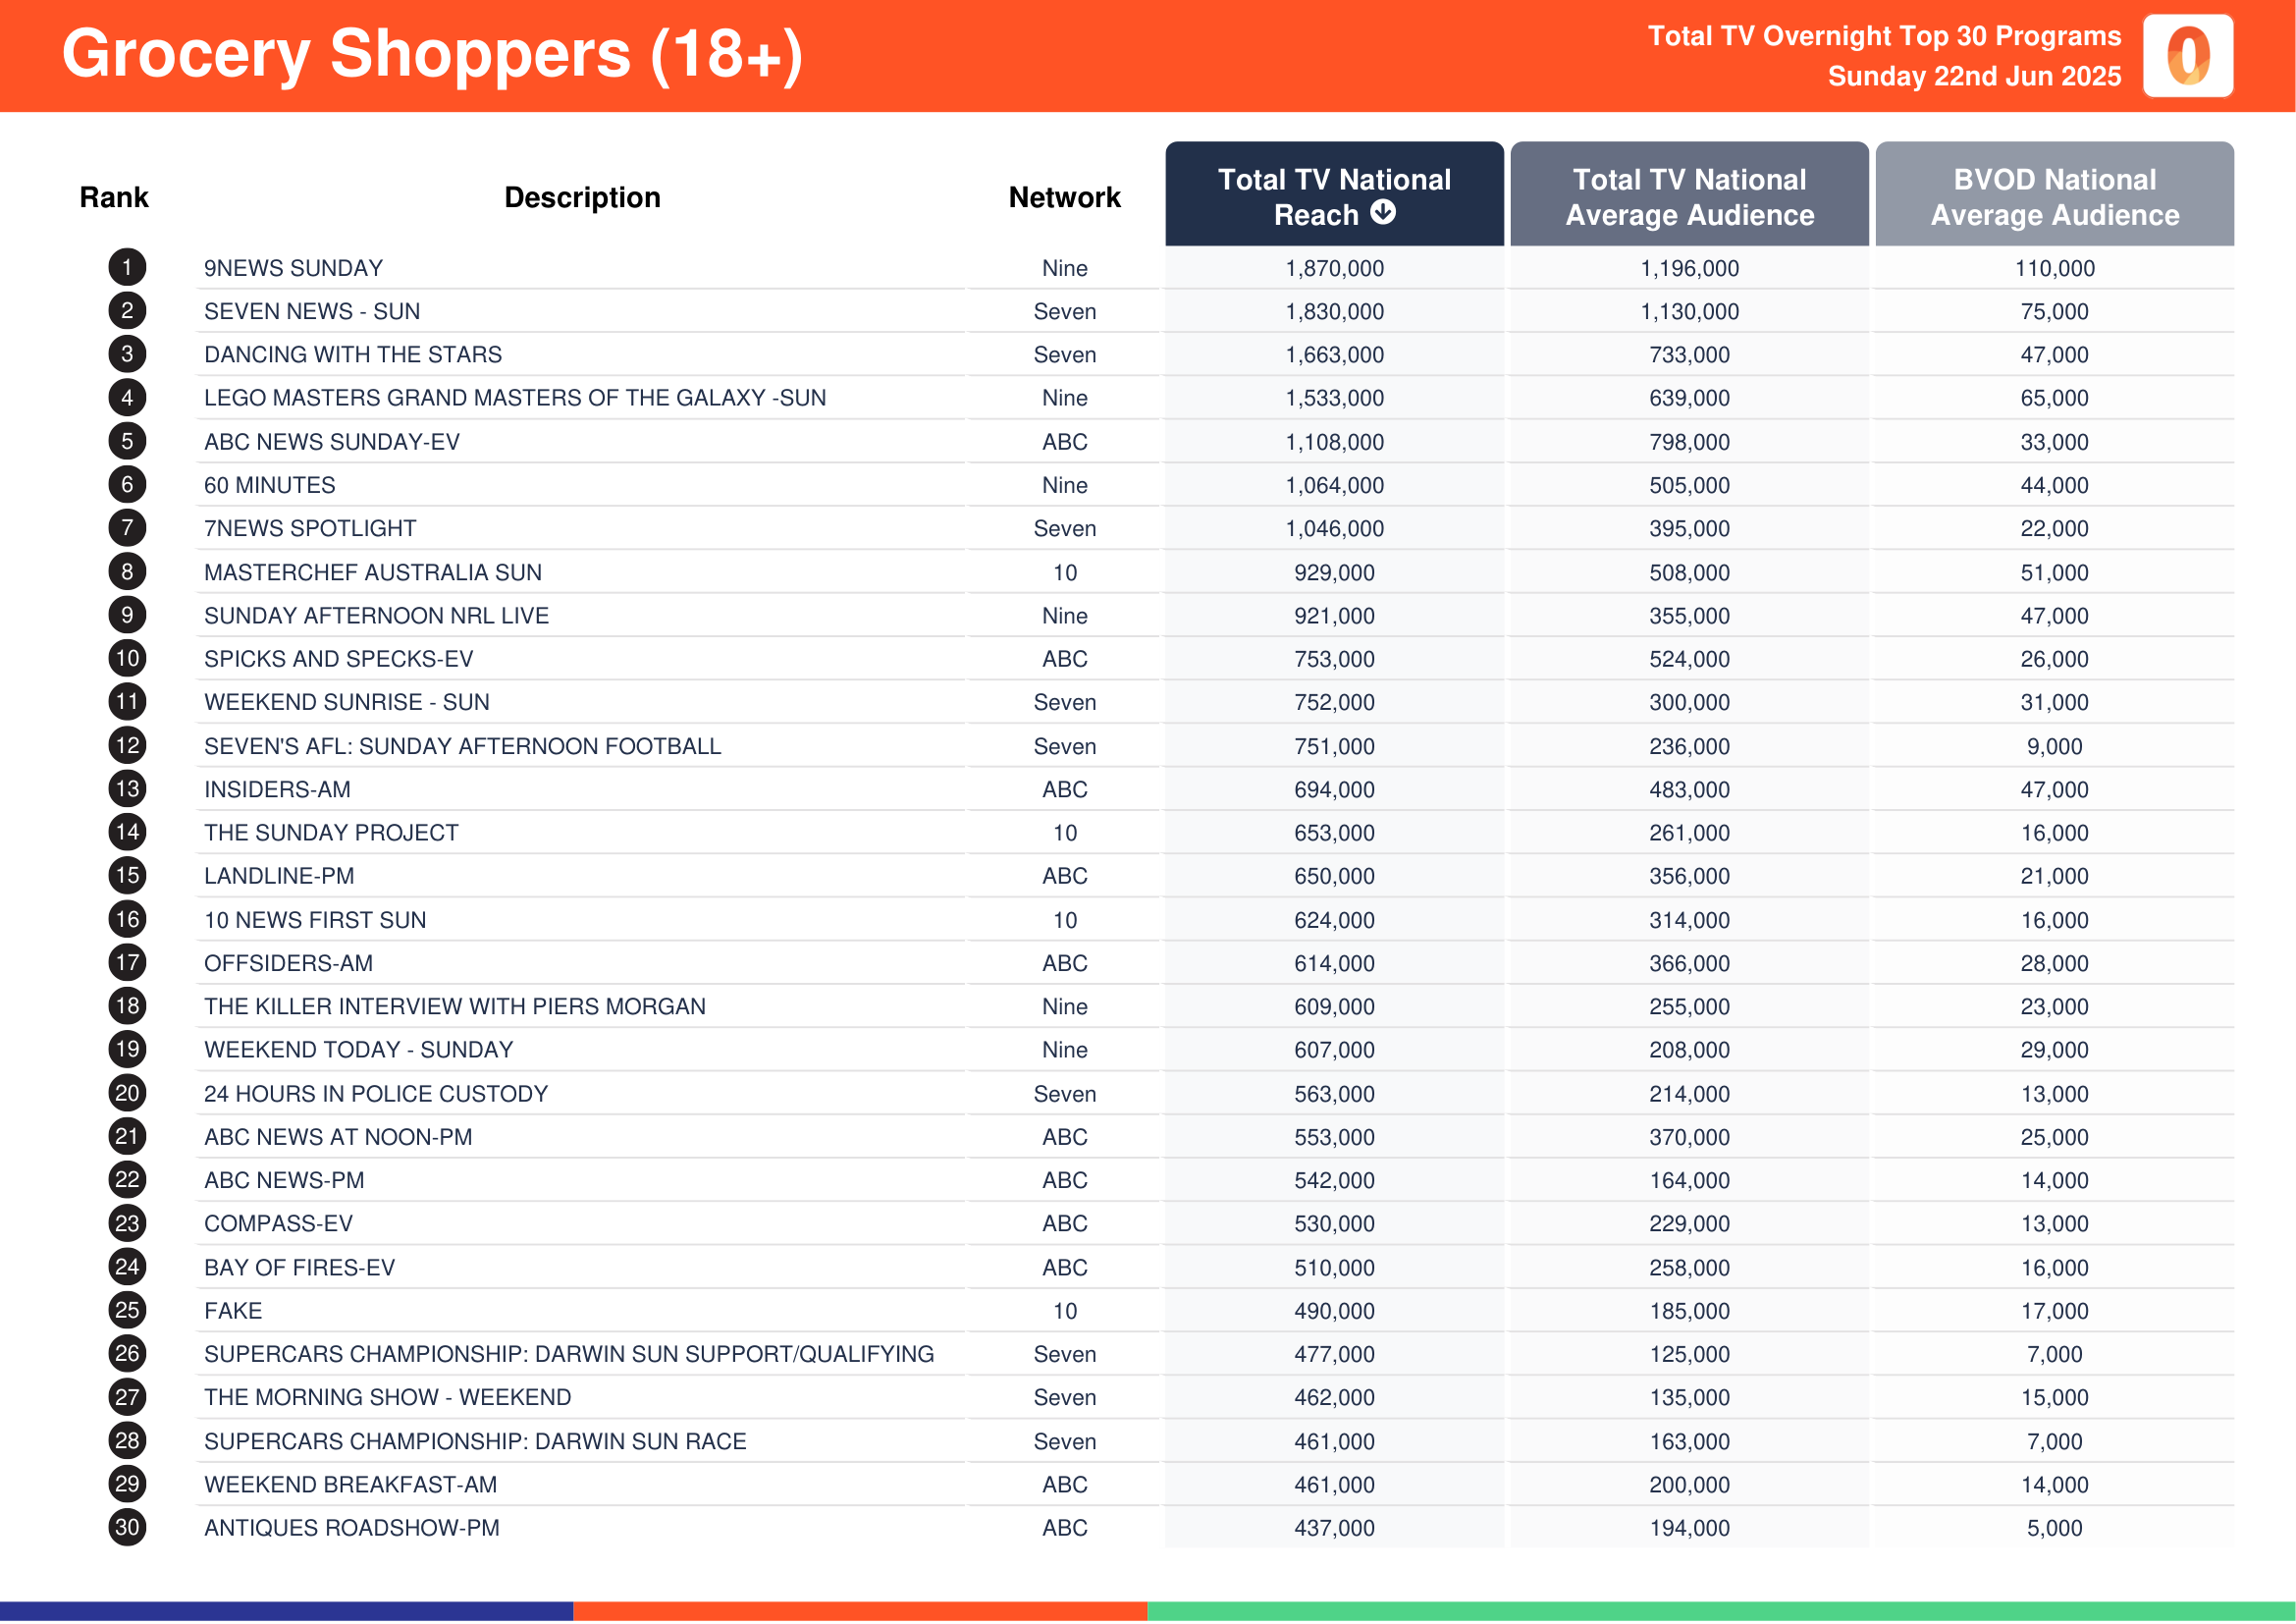The width and height of the screenshot is (2296, 1624).
Task: Click the rank 15 circle badge
Action: [x=127, y=876]
